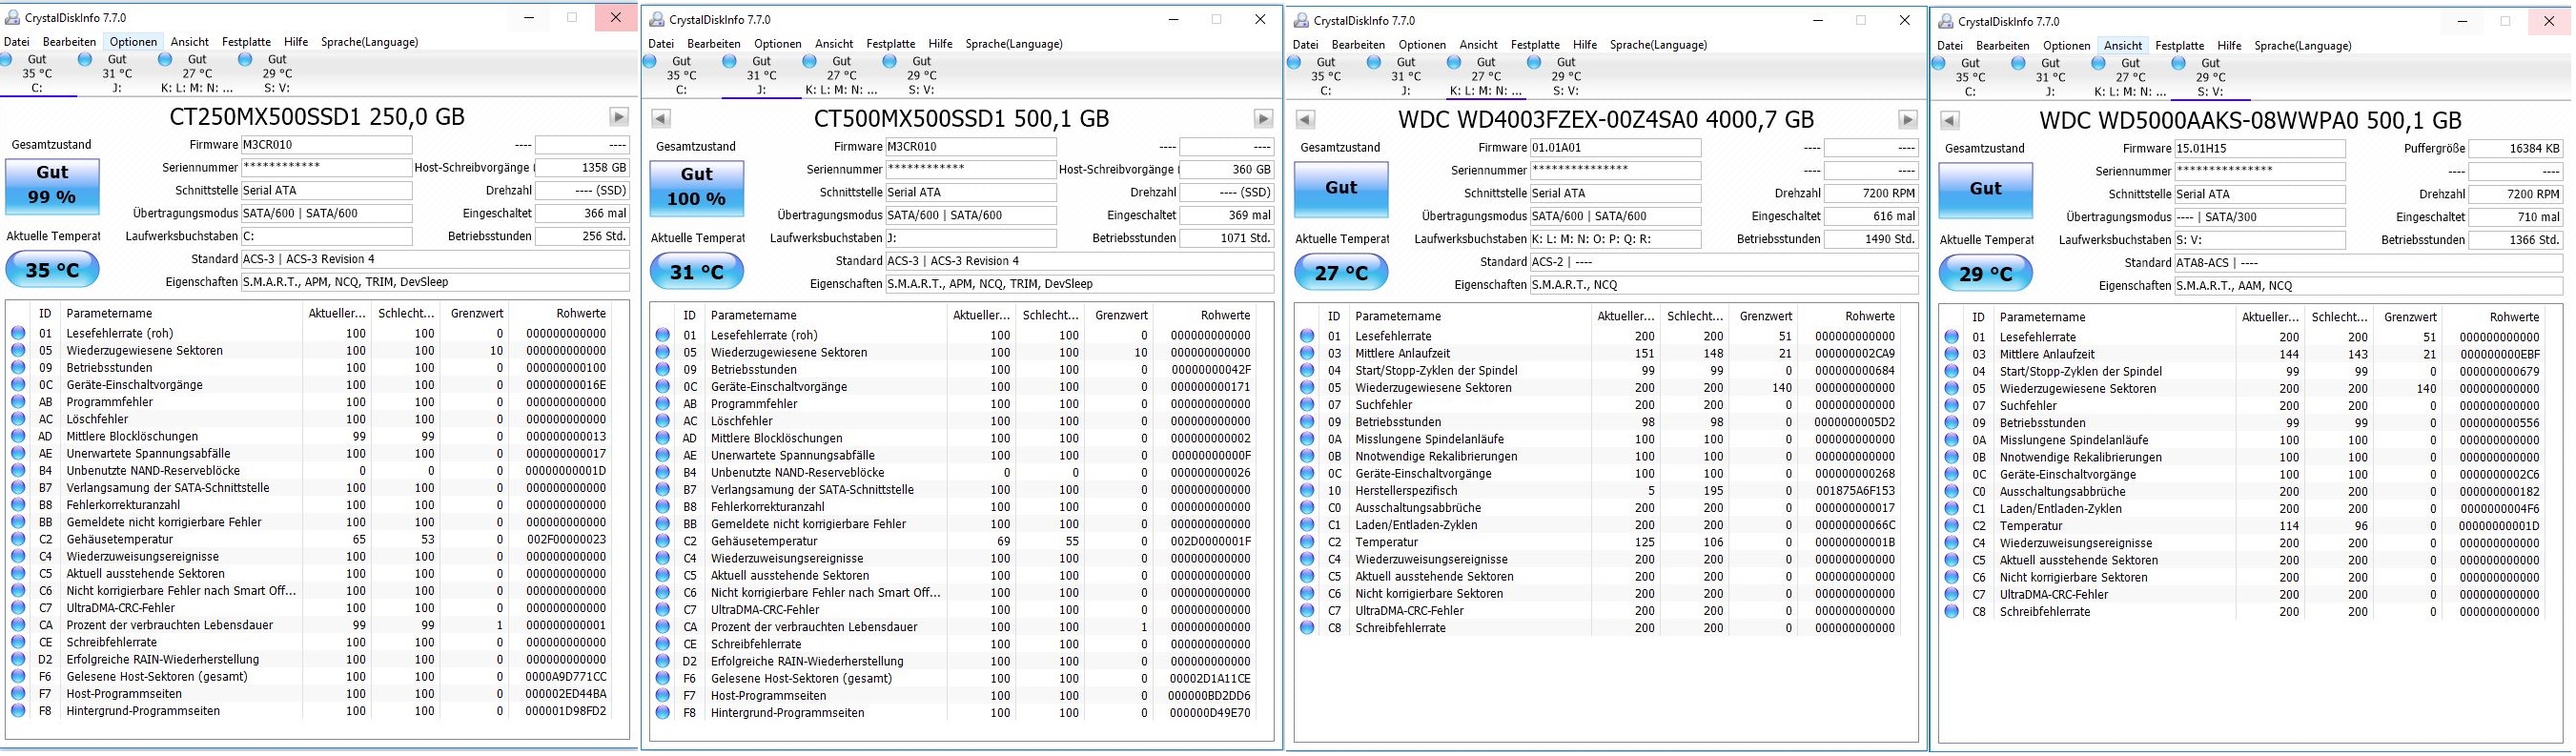Click Übertragungsmodus field ---- | SATA/300
This screenshot has width=2576, height=756.
click(2260, 217)
